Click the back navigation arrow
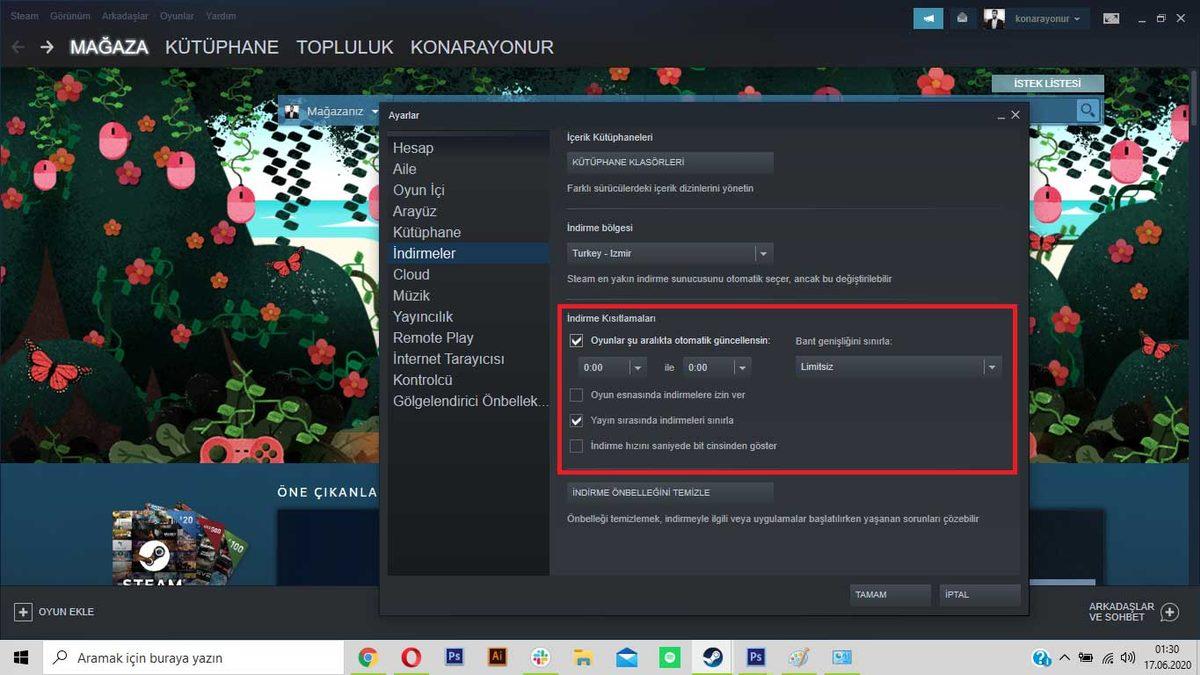The height and width of the screenshot is (675, 1200). click(x=17, y=46)
